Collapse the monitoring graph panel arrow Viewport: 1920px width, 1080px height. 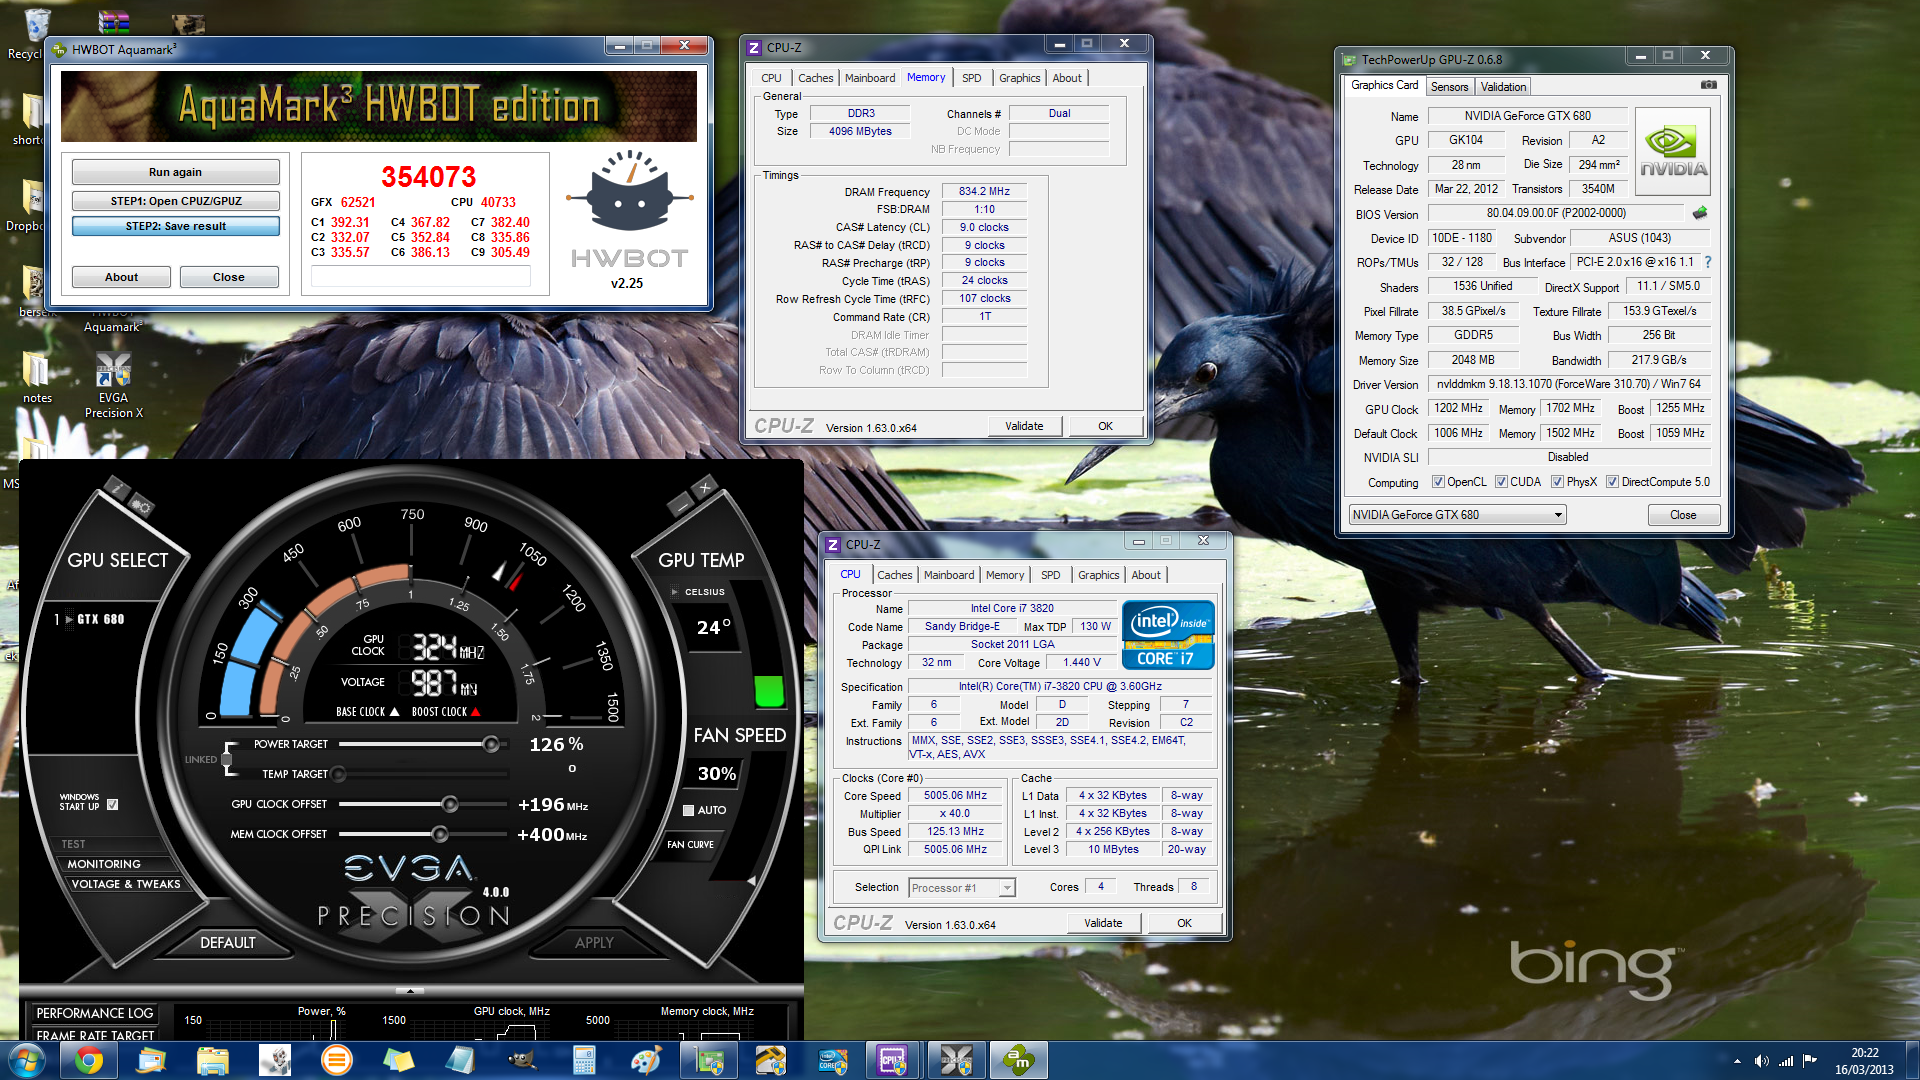409,990
